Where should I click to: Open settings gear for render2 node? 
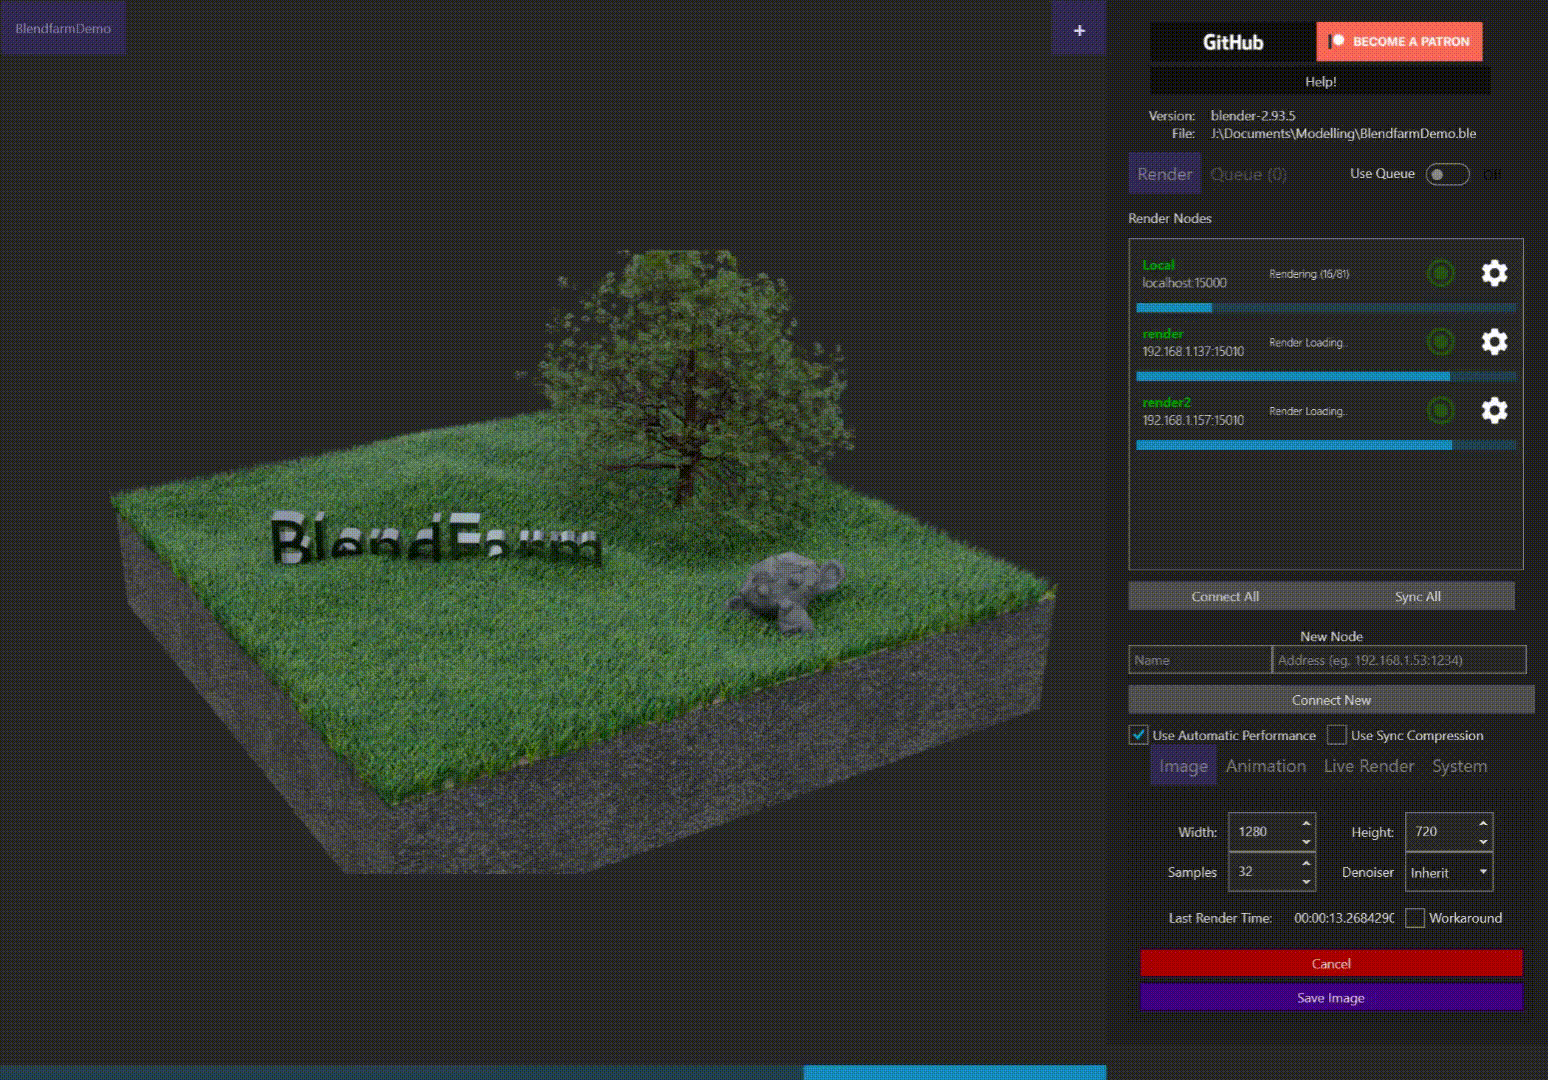click(x=1494, y=410)
